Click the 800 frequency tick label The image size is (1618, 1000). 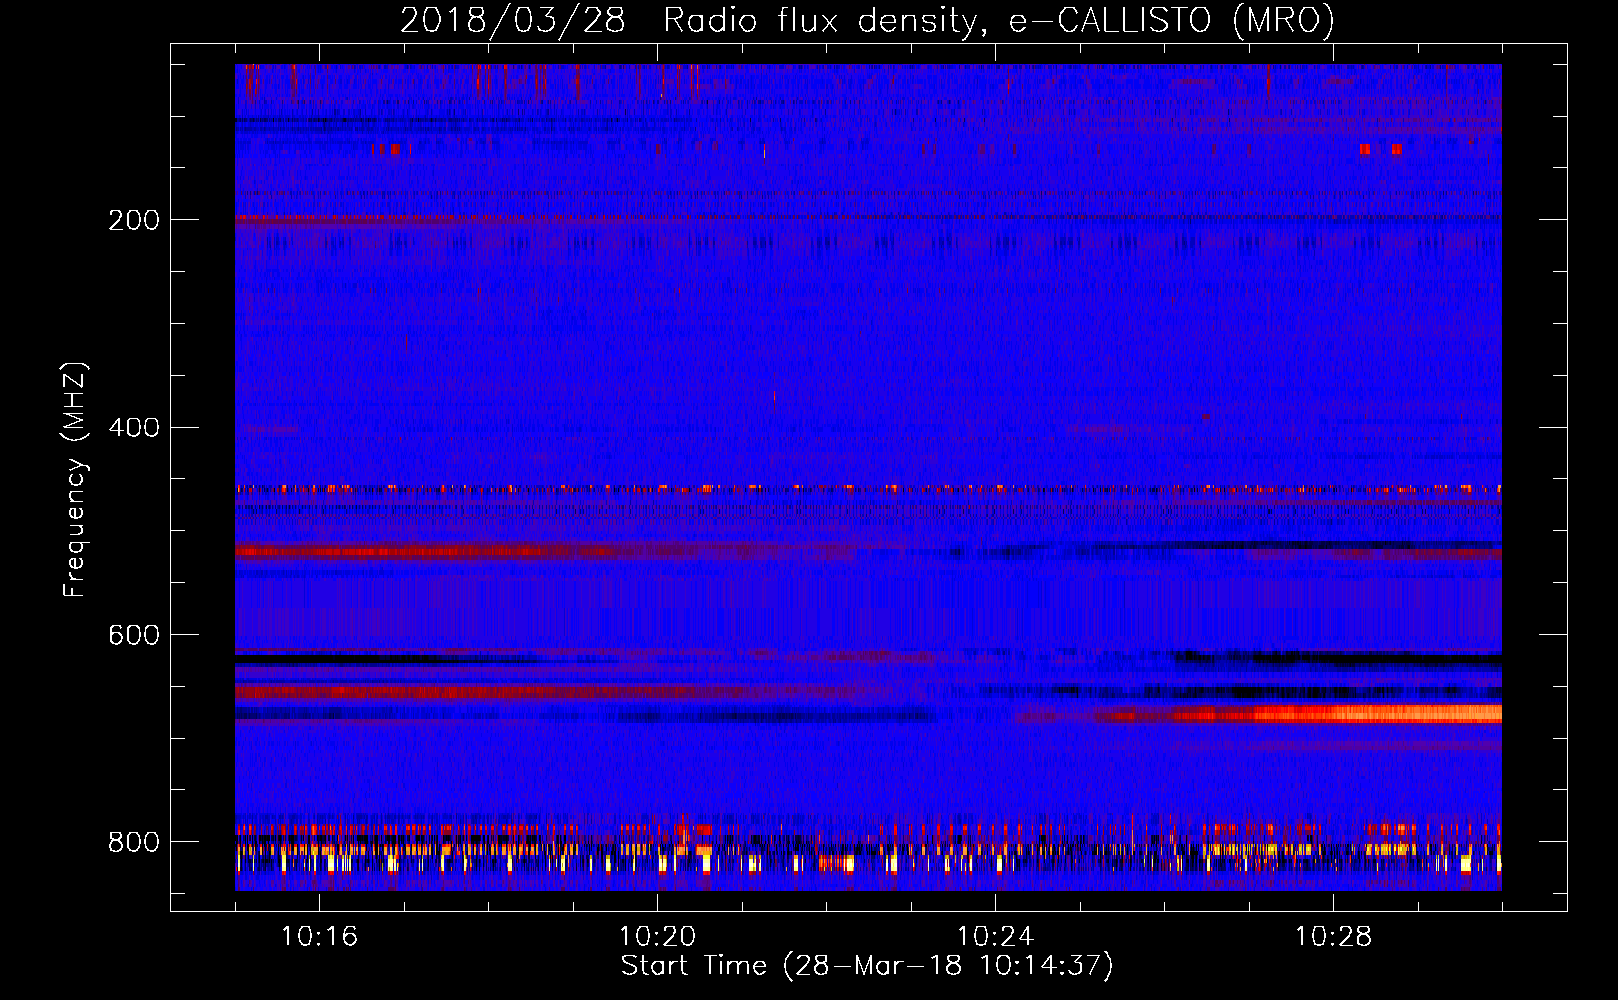(133, 842)
